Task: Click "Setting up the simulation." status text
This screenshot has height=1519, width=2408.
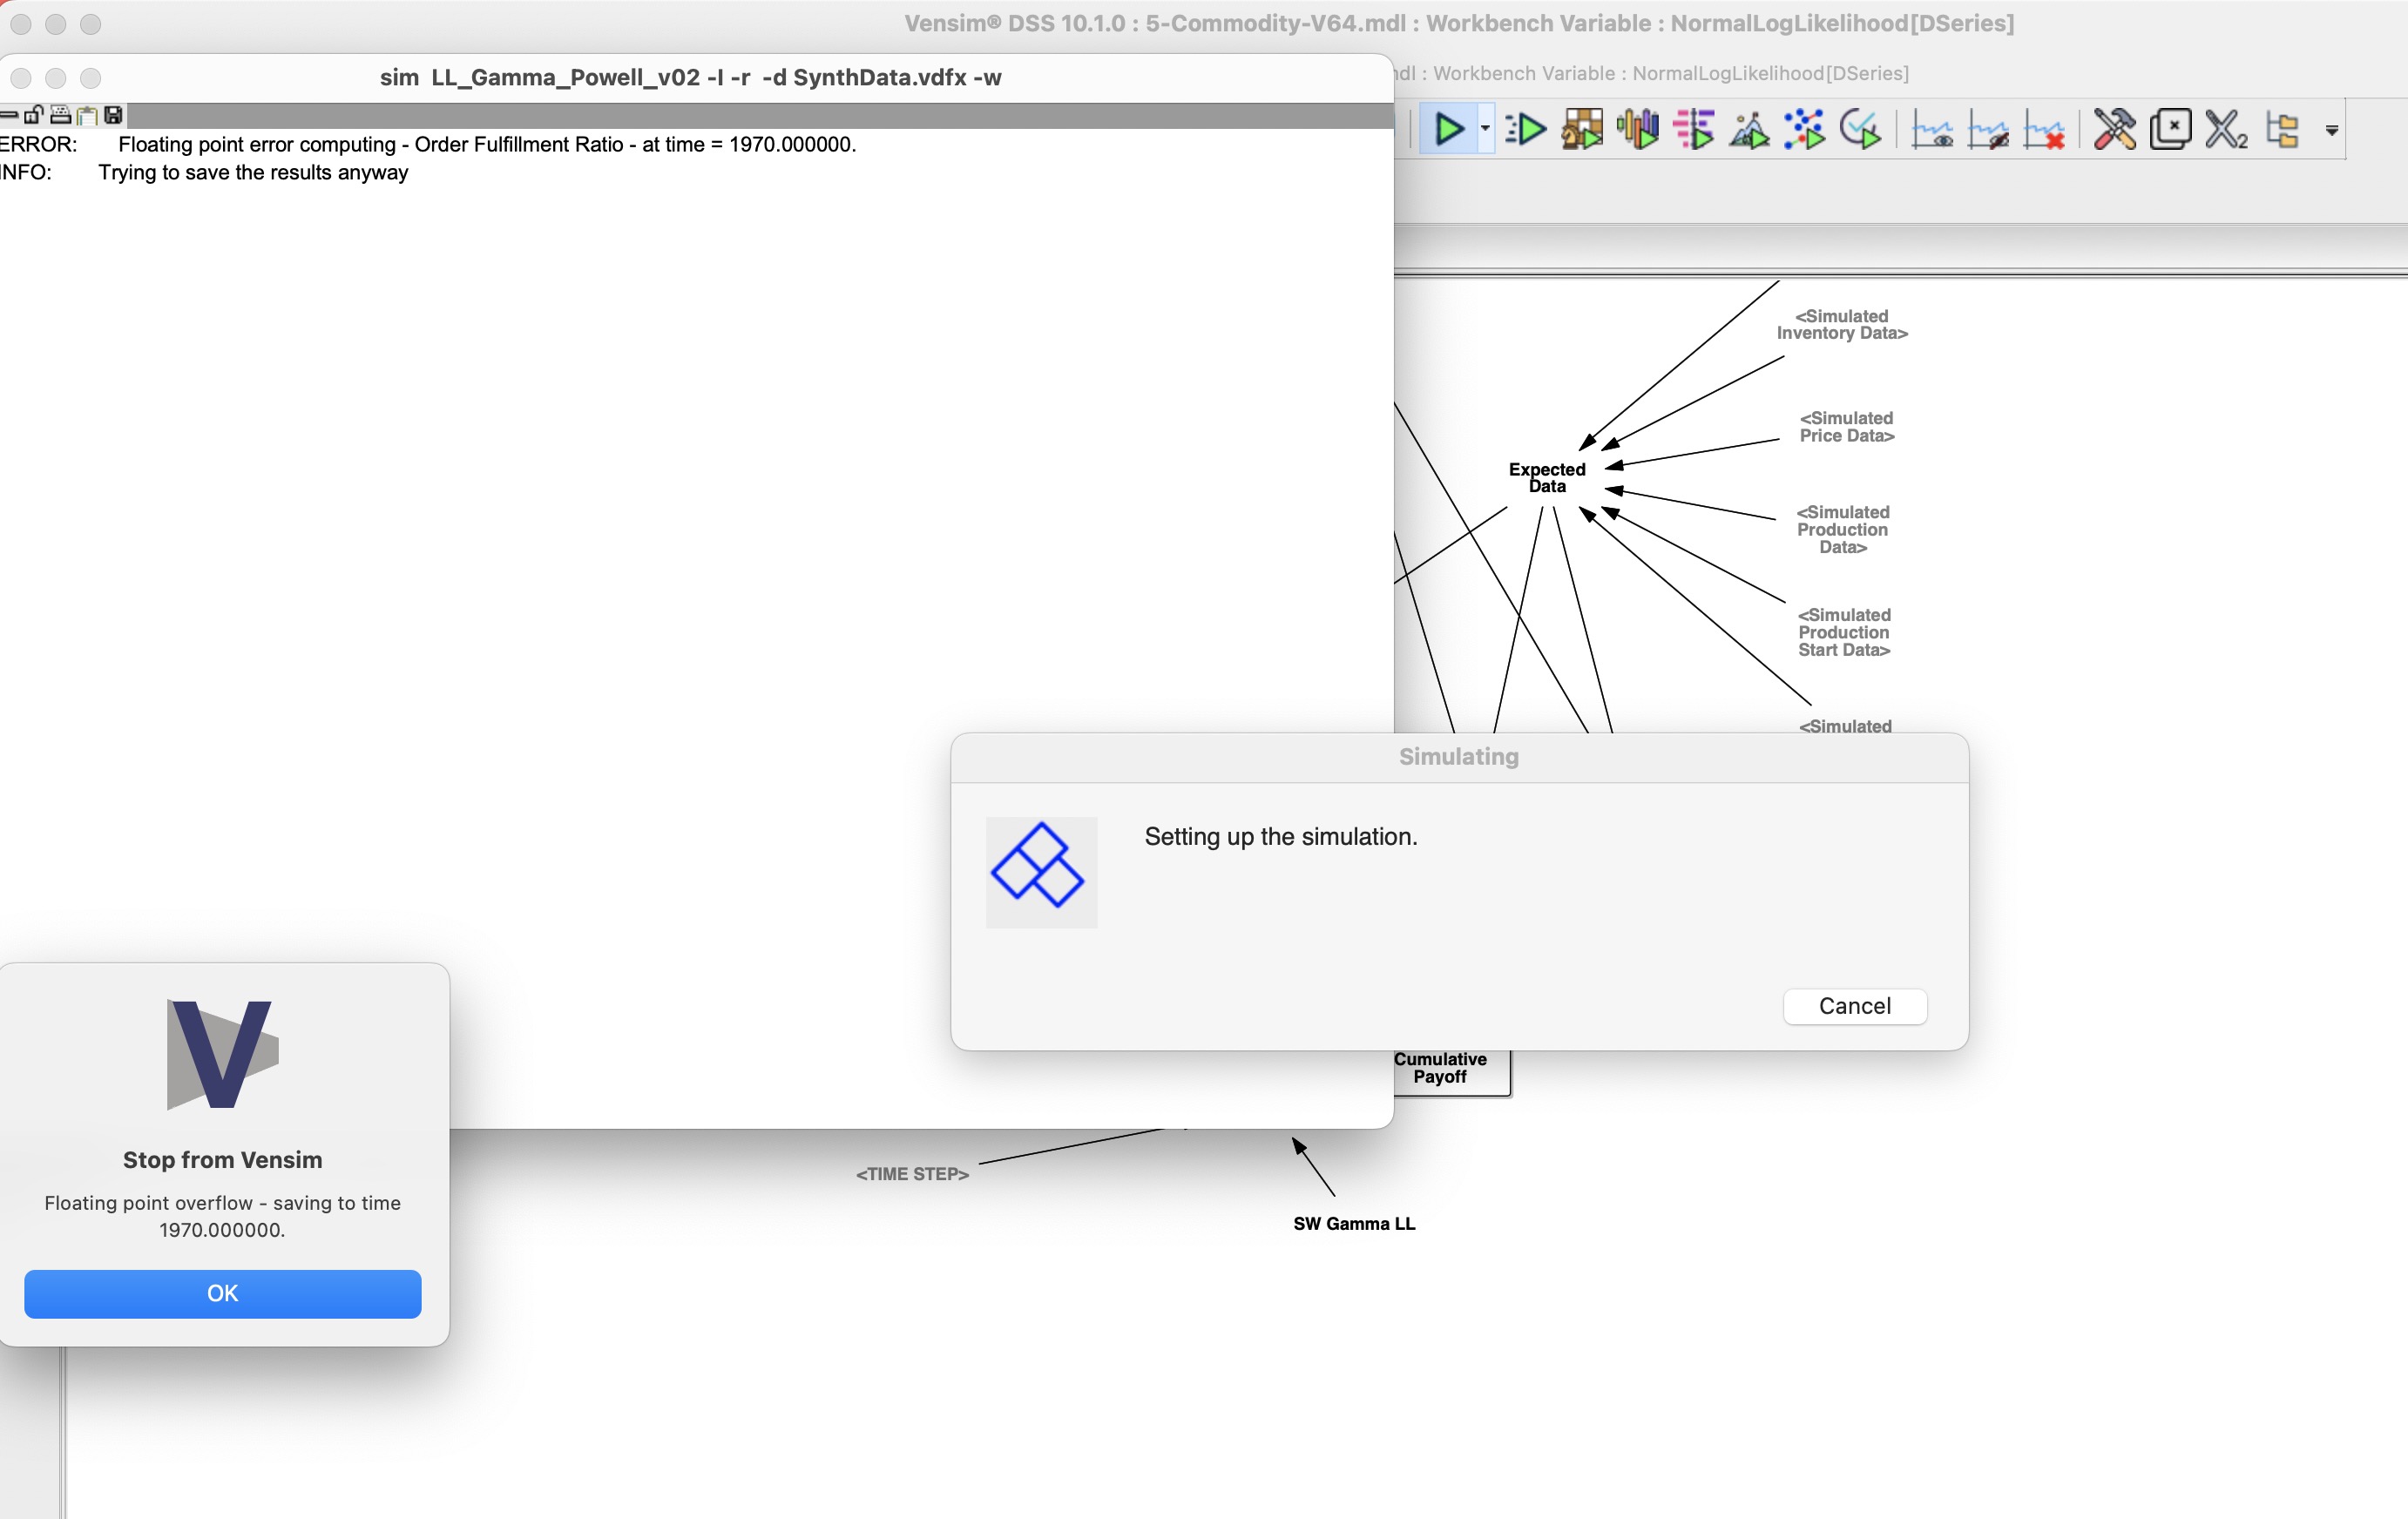Action: tap(1281, 836)
